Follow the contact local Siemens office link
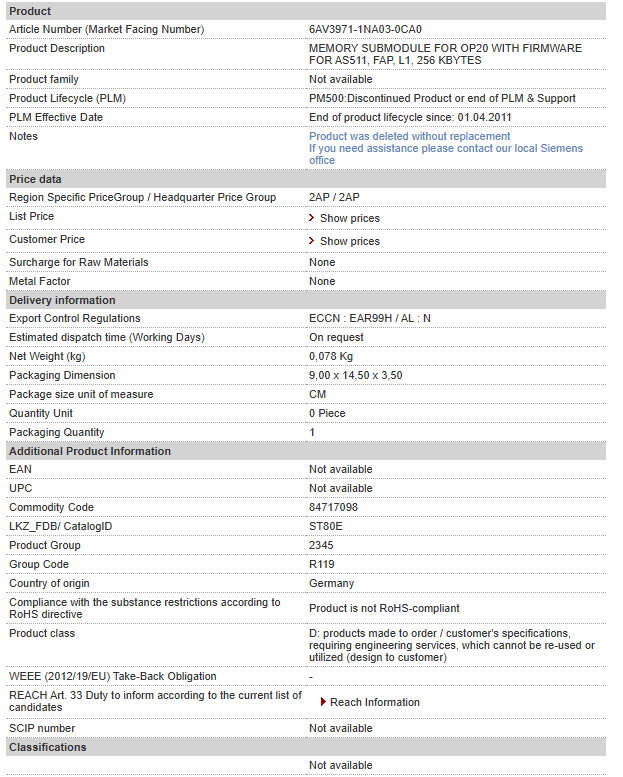Screen dimensions: 623x777 (446, 154)
